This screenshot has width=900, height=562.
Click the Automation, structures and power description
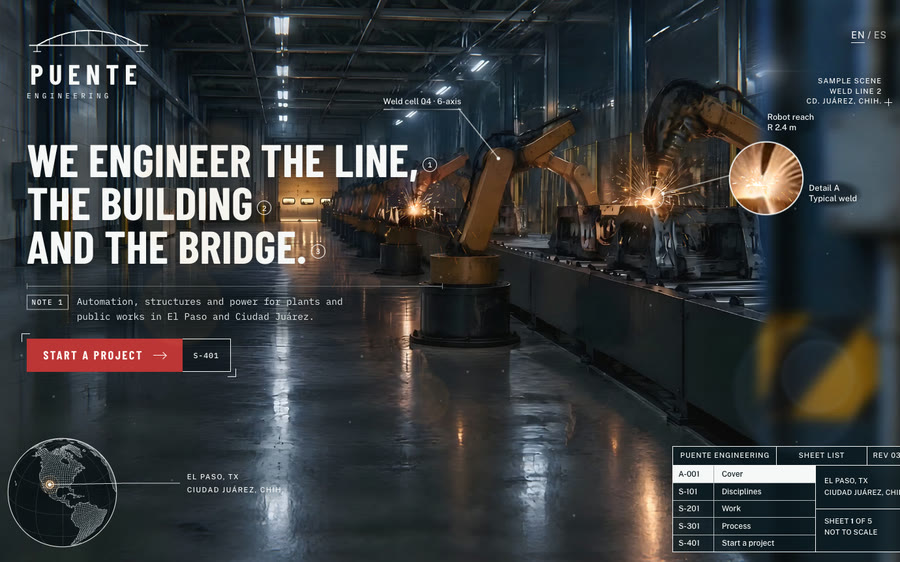pyautogui.click(x=210, y=309)
